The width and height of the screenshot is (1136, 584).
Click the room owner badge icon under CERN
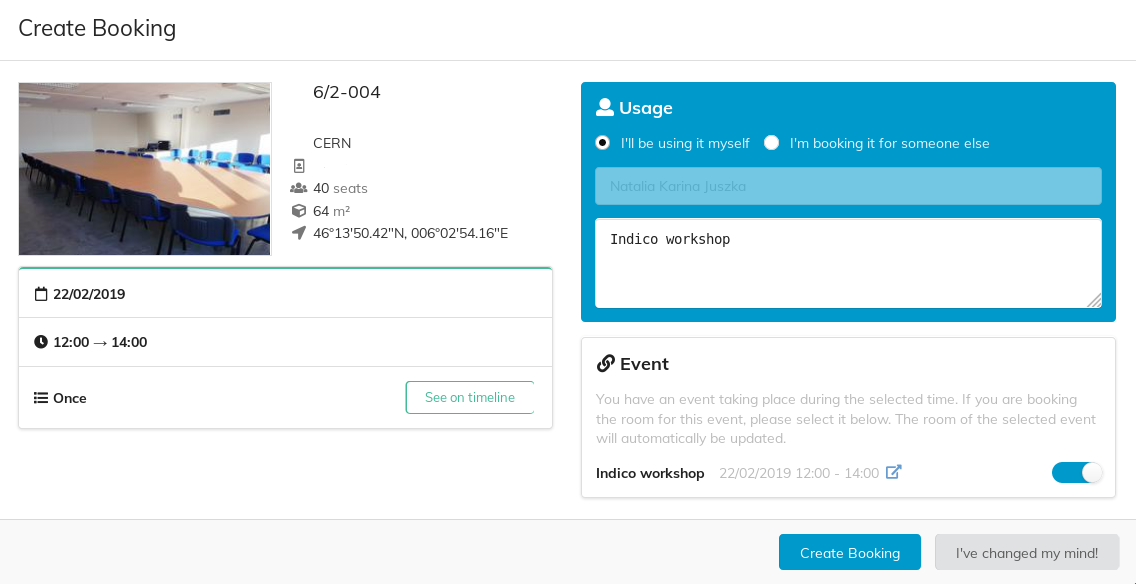click(299, 166)
